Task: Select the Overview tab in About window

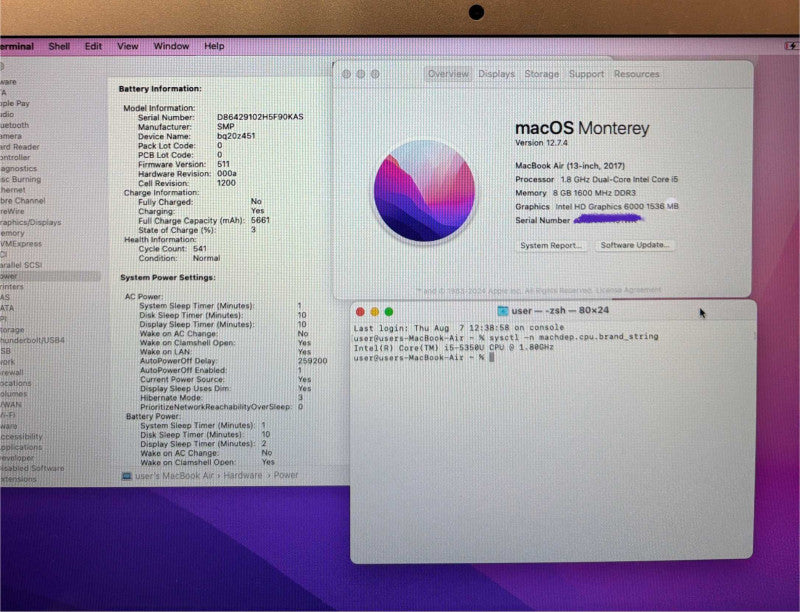Action: click(448, 74)
